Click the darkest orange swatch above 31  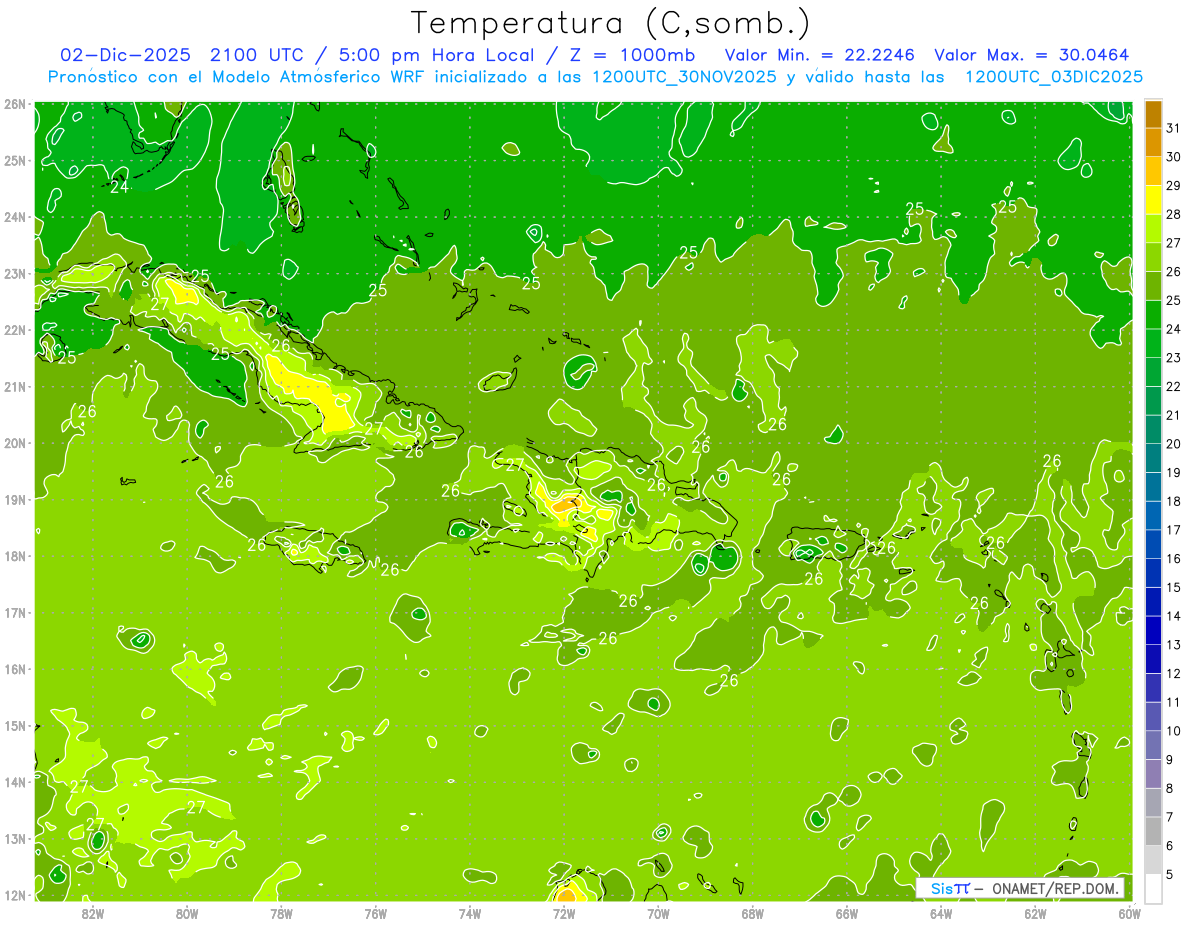pos(1153,114)
